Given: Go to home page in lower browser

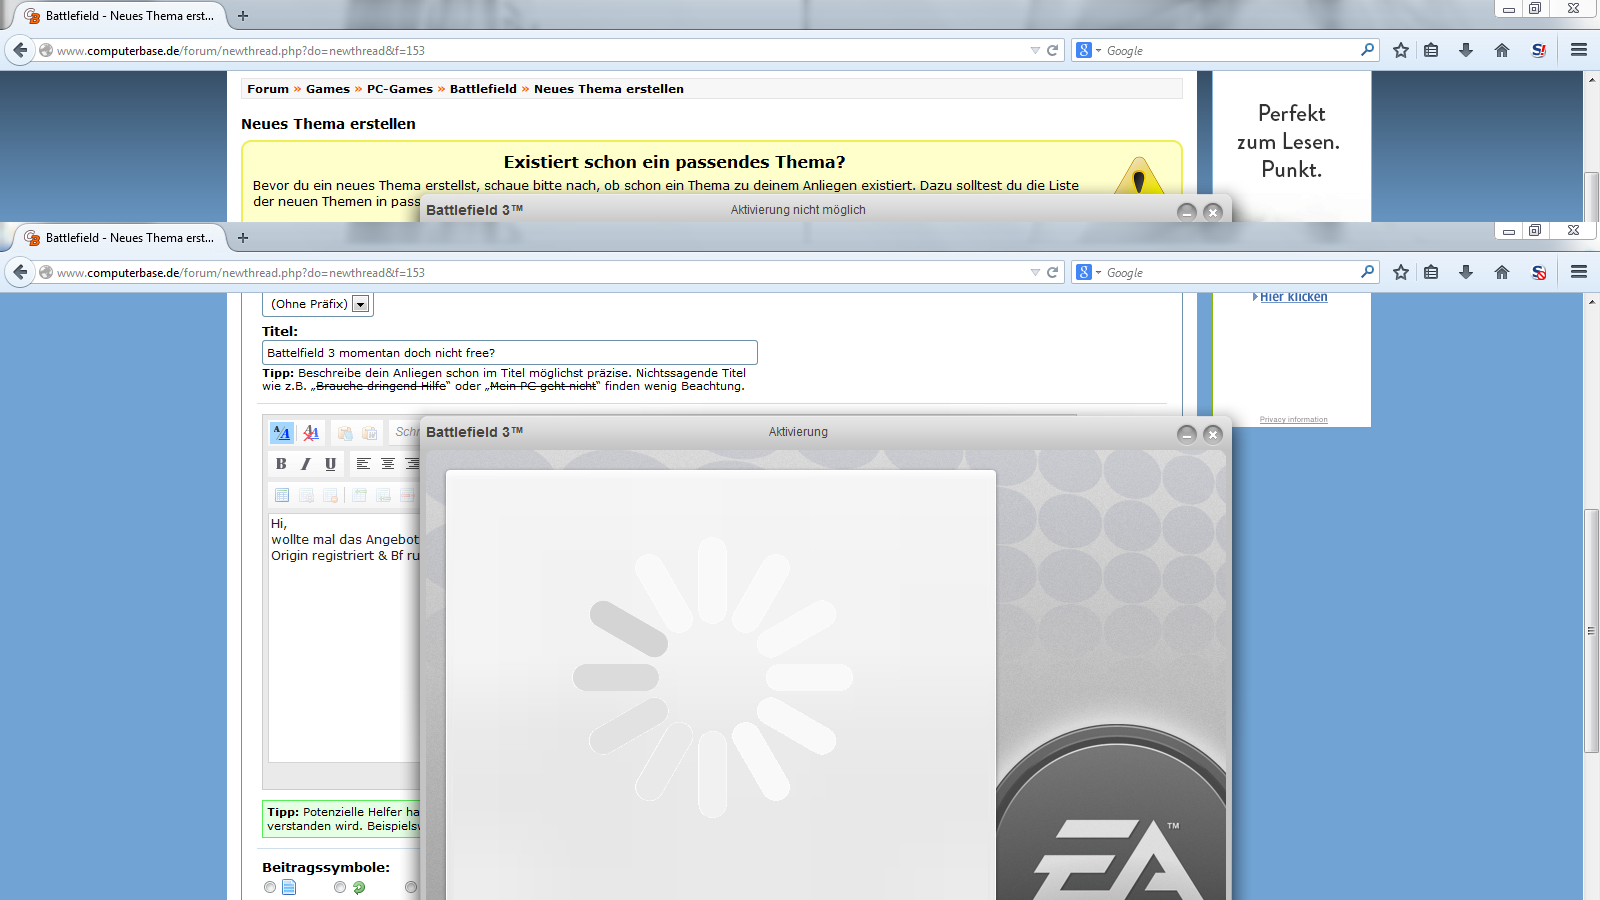Looking at the screenshot, I should click(1502, 272).
